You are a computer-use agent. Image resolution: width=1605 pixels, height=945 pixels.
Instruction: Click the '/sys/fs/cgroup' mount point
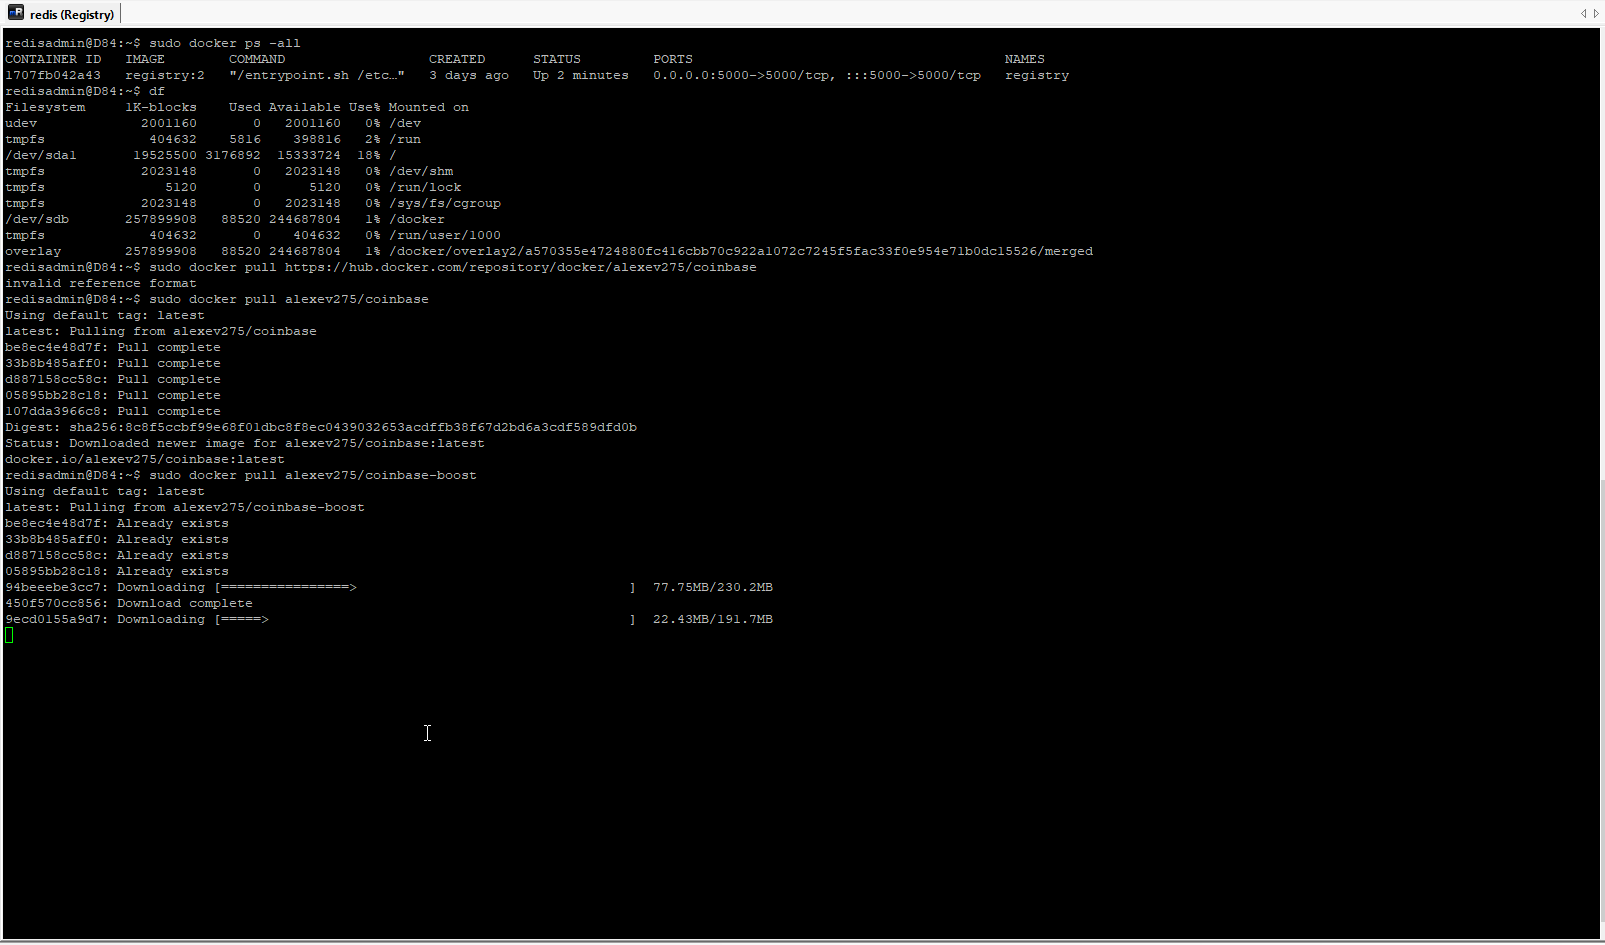pyautogui.click(x=445, y=203)
